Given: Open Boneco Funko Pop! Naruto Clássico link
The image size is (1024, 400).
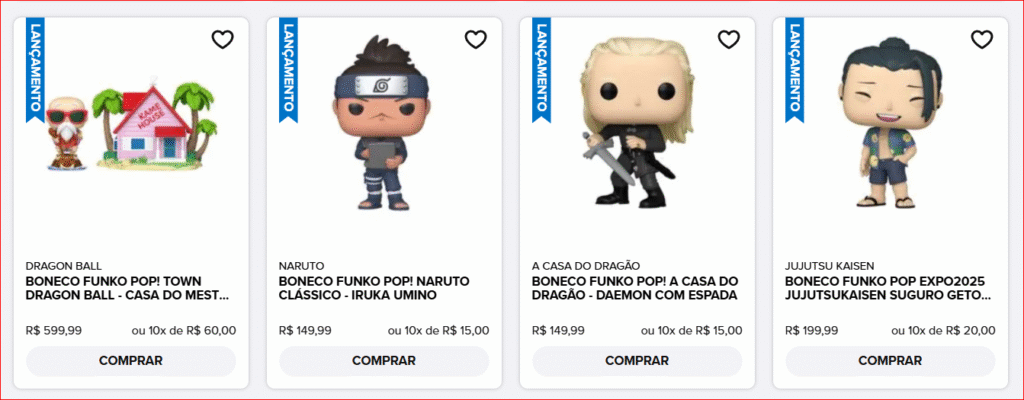Looking at the screenshot, I should click(x=374, y=288).
